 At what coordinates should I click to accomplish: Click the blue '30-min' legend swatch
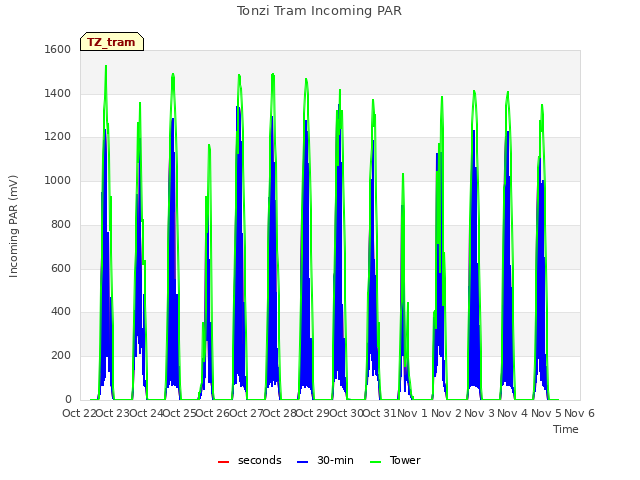tap(302, 462)
